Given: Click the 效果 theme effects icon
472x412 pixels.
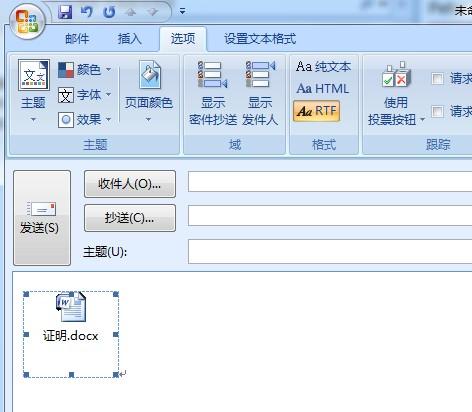Looking at the screenshot, I should click(x=66, y=120).
